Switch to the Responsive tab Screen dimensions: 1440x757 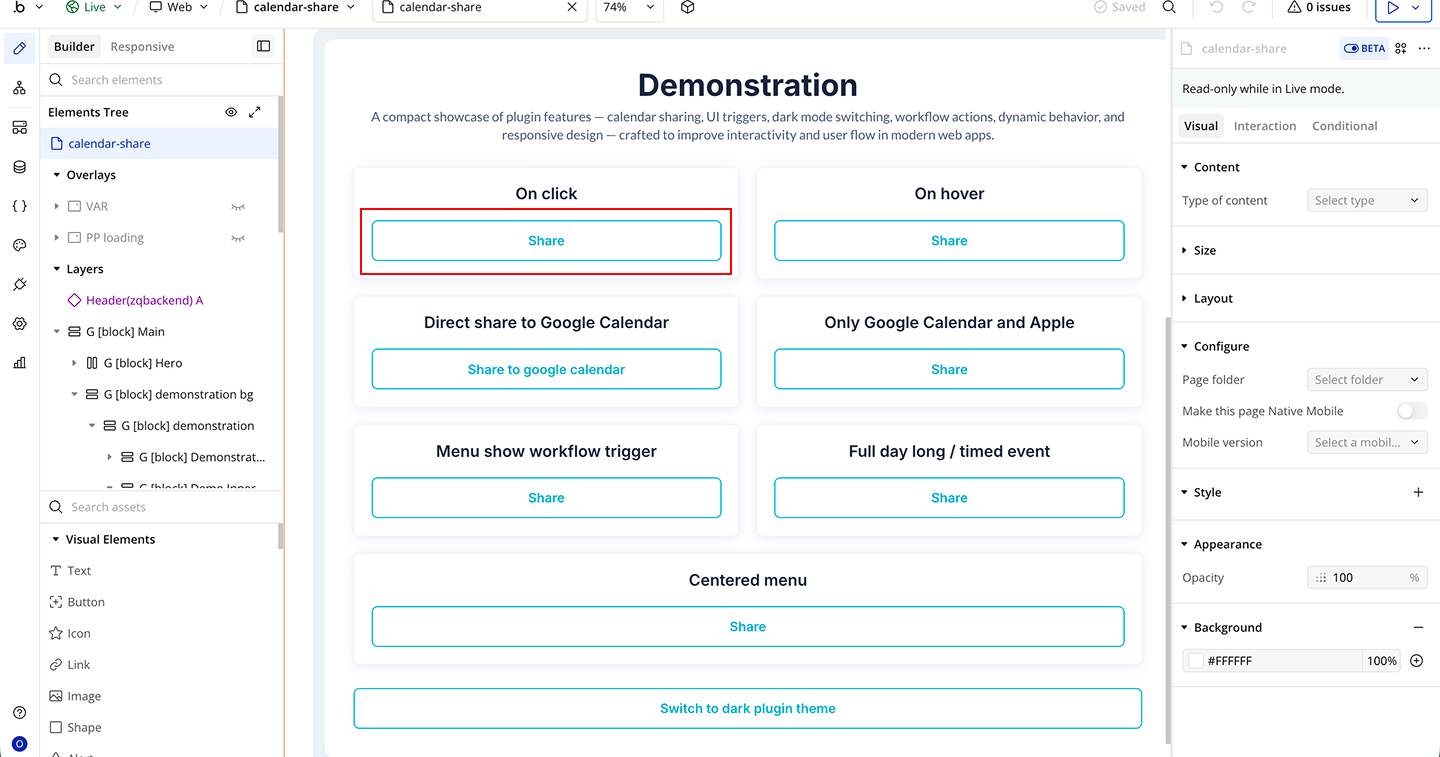[x=142, y=47]
